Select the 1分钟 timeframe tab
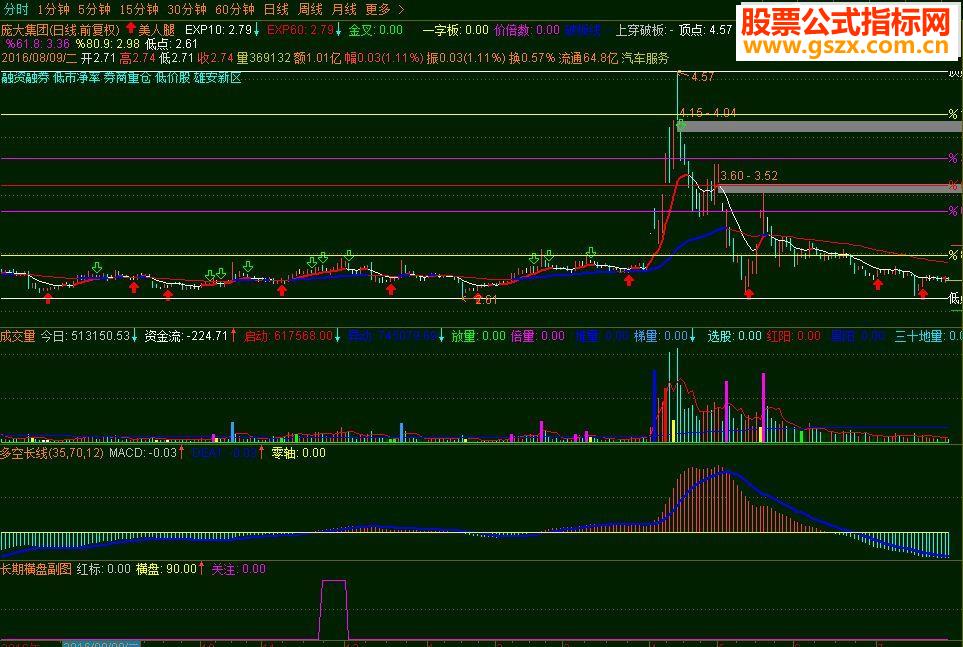The width and height of the screenshot is (963, 647). [53, 9]
